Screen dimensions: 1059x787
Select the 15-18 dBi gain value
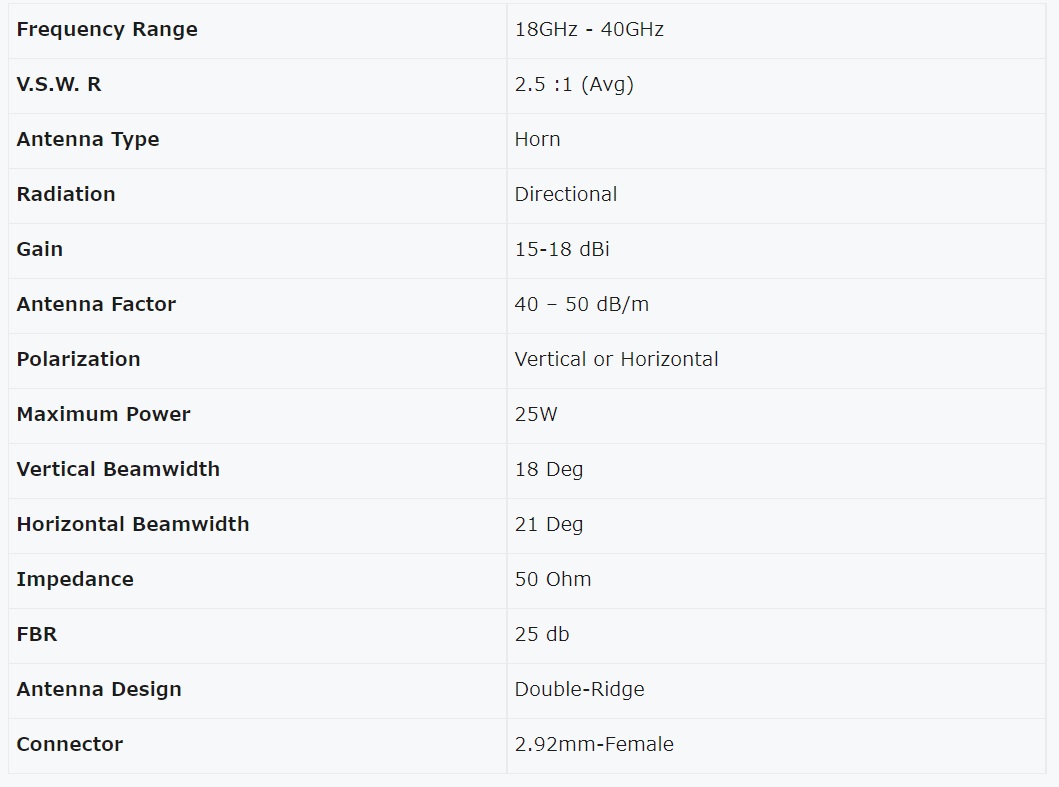click(x=562, y=250)
